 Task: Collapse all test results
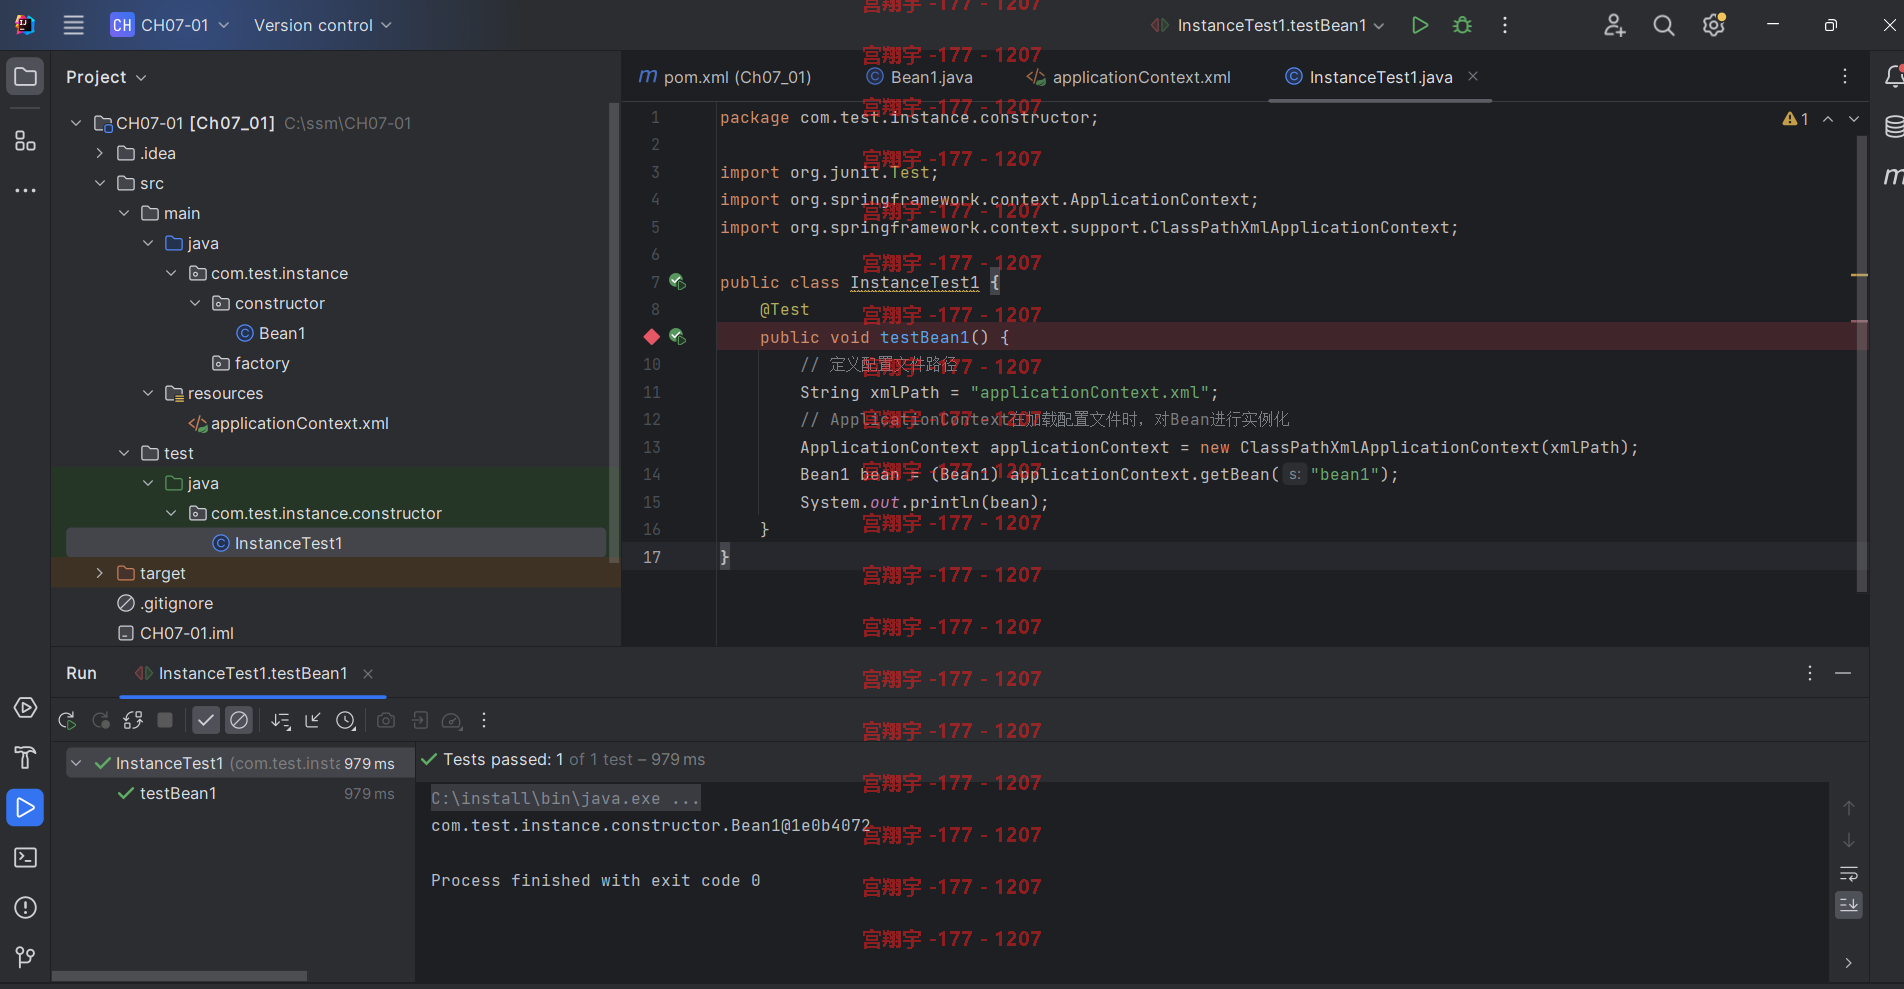pyautogui.click(x=313, y=720)
